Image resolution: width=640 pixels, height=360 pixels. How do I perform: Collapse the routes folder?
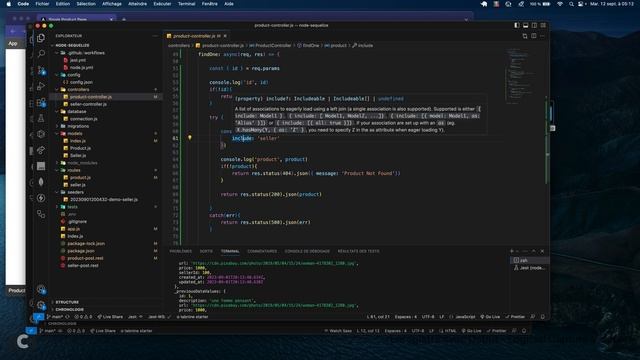point(74,170)
